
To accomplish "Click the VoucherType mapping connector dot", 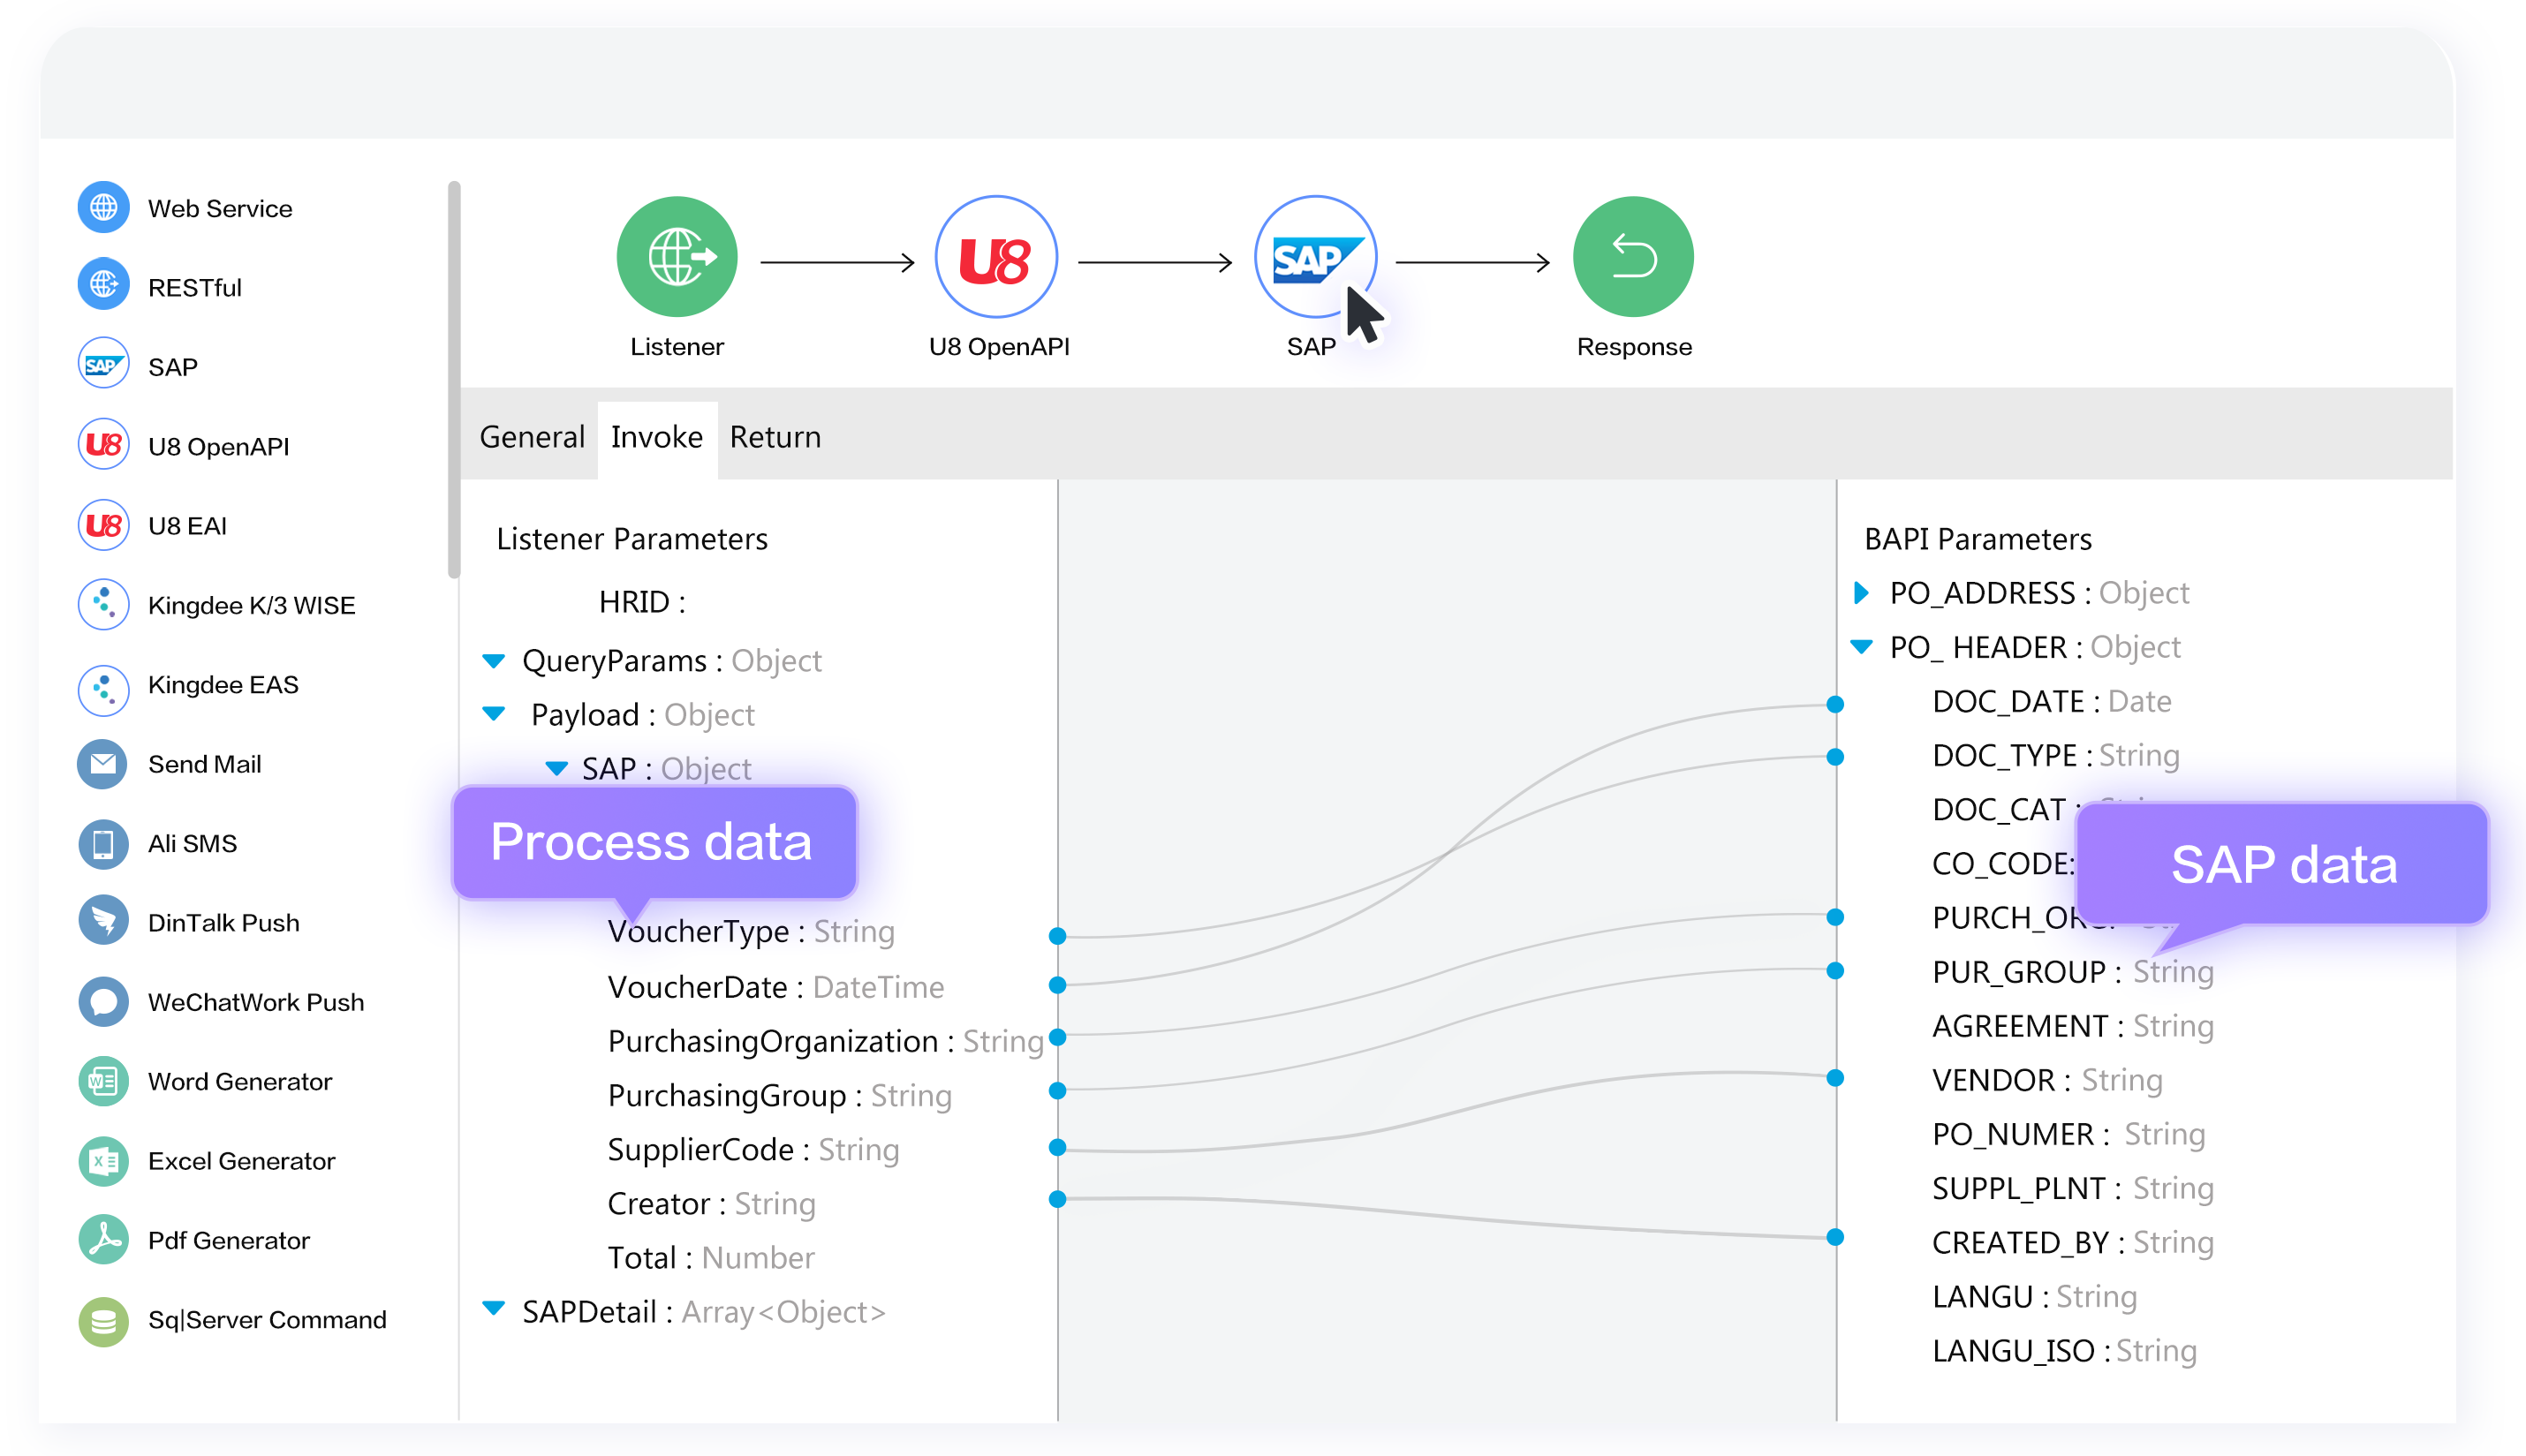I will 1057,935.
